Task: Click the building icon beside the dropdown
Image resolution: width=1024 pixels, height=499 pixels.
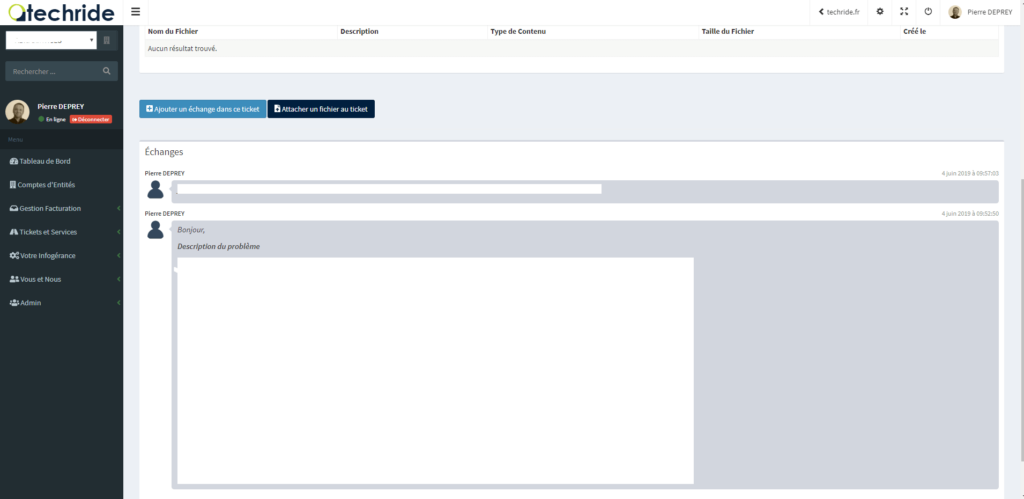Action: pos(109,41)
